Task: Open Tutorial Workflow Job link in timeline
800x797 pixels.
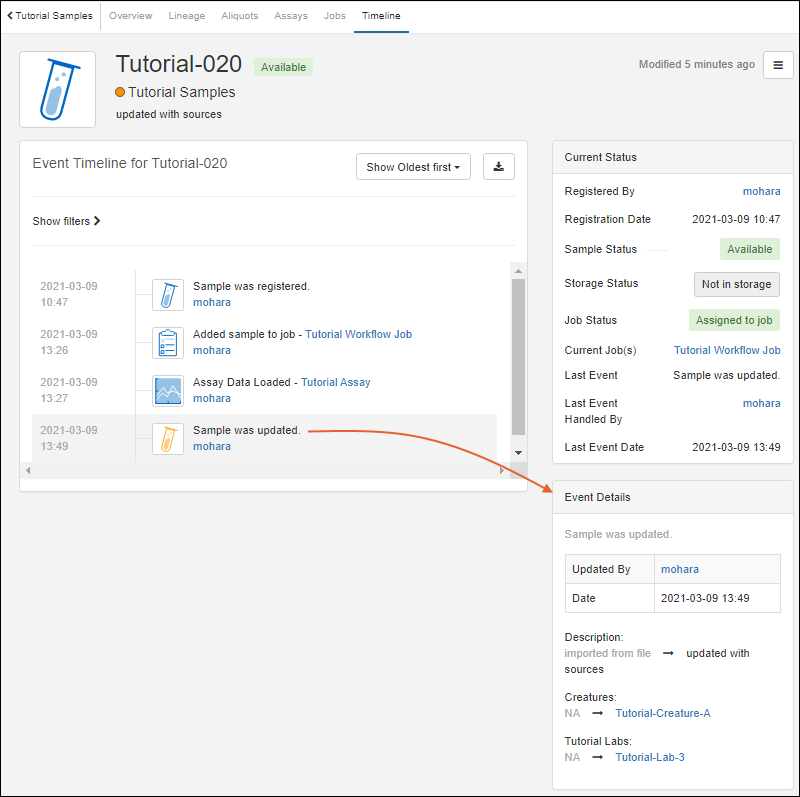Action: (358, 334)
